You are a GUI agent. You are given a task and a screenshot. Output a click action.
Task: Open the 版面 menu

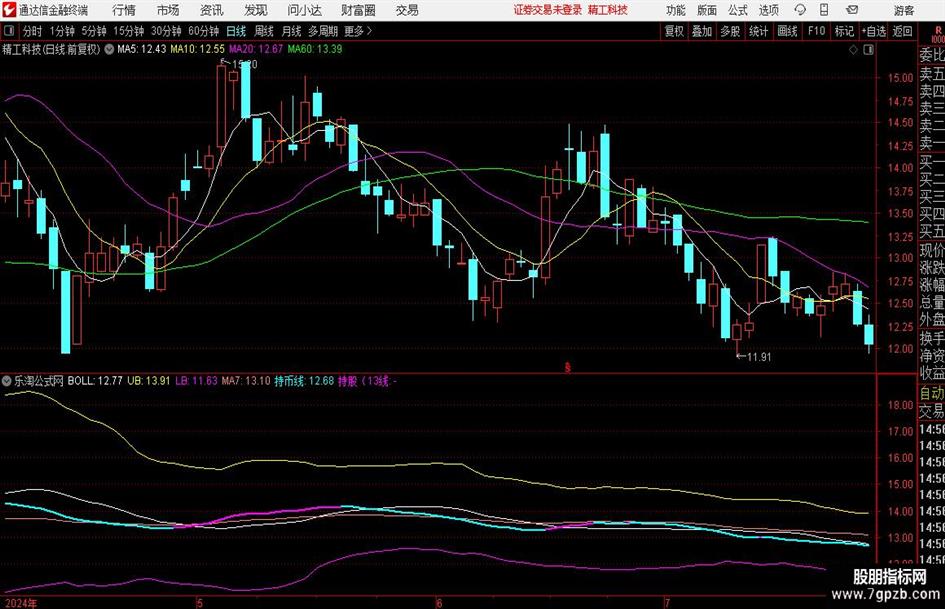coord(707,10)
